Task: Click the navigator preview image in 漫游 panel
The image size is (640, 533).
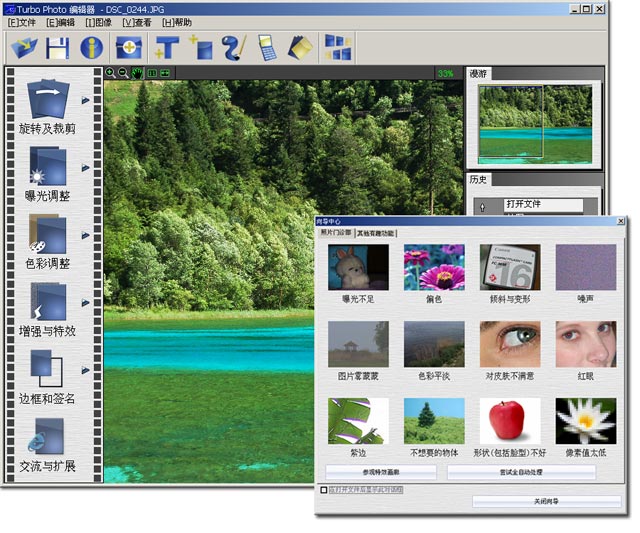Action: pos(535,124)
